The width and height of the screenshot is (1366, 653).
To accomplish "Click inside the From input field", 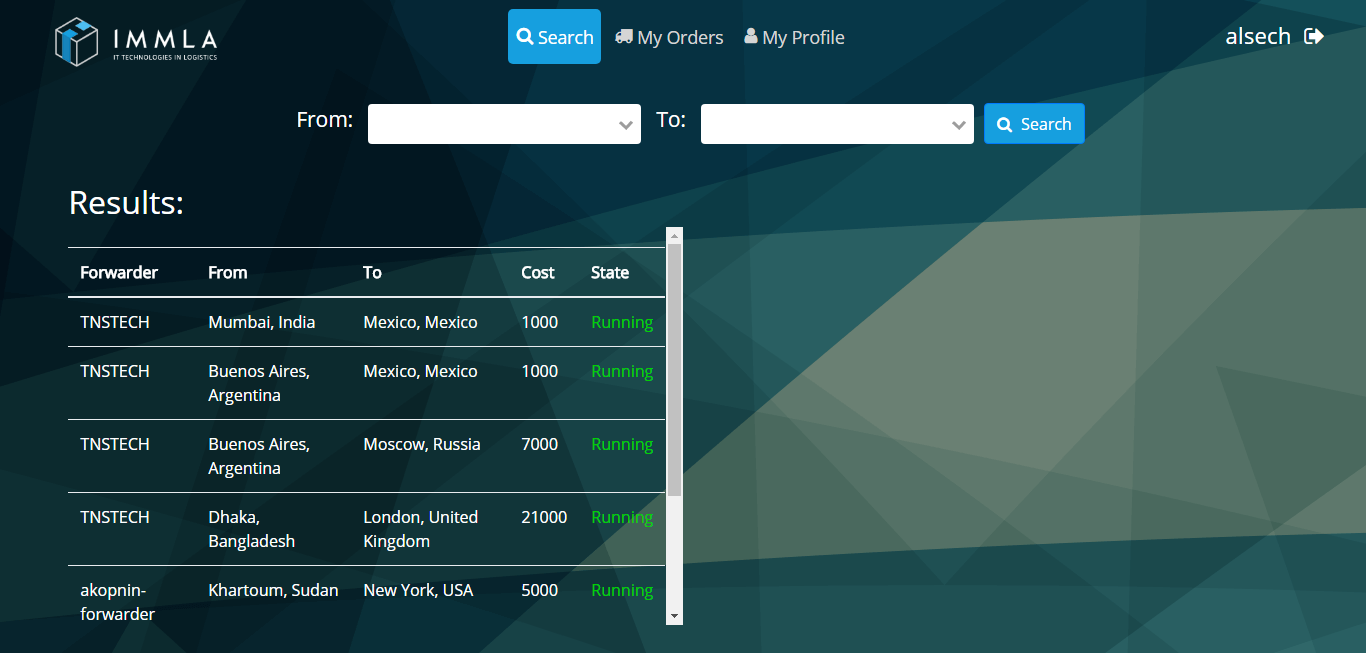I will pos(490,124).
